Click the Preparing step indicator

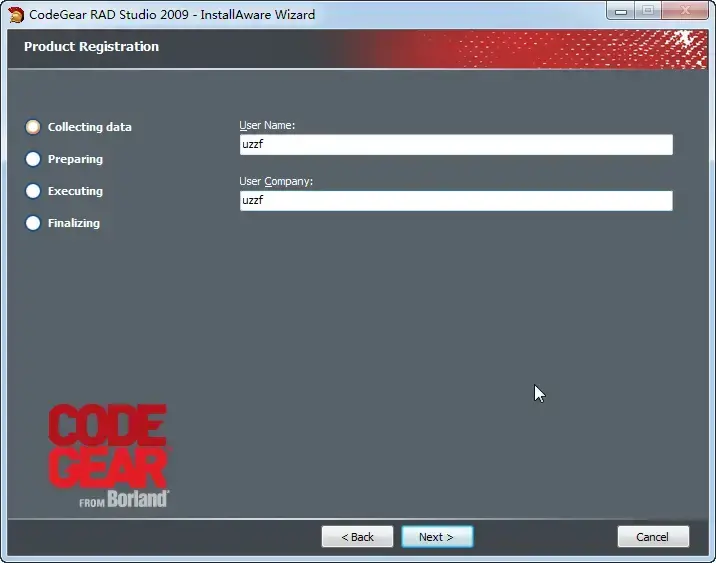click(33, 159)
